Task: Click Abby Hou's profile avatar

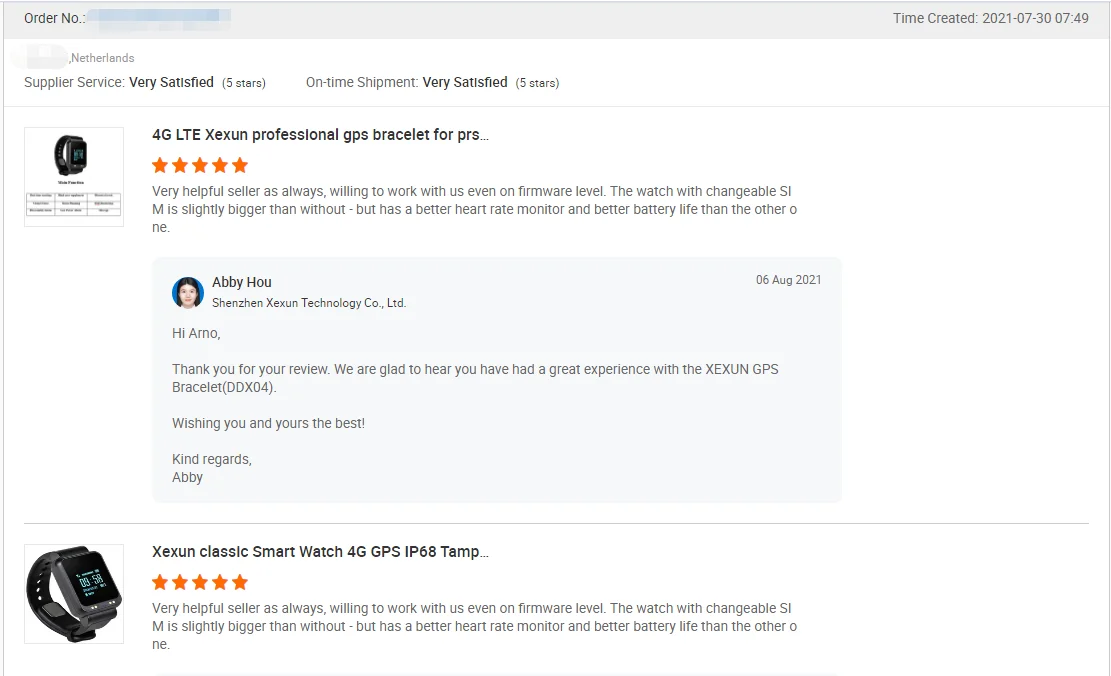Action: tap(188, 292)
